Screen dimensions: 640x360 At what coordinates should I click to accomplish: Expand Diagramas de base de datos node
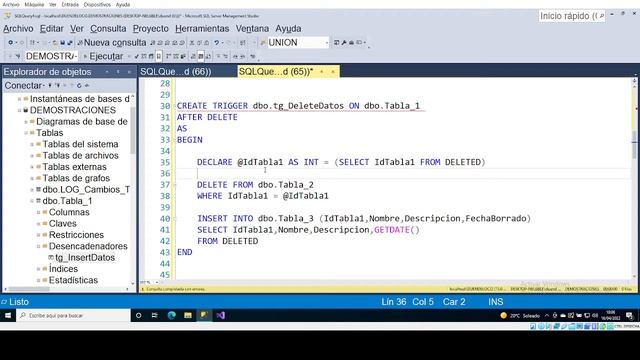26,122
